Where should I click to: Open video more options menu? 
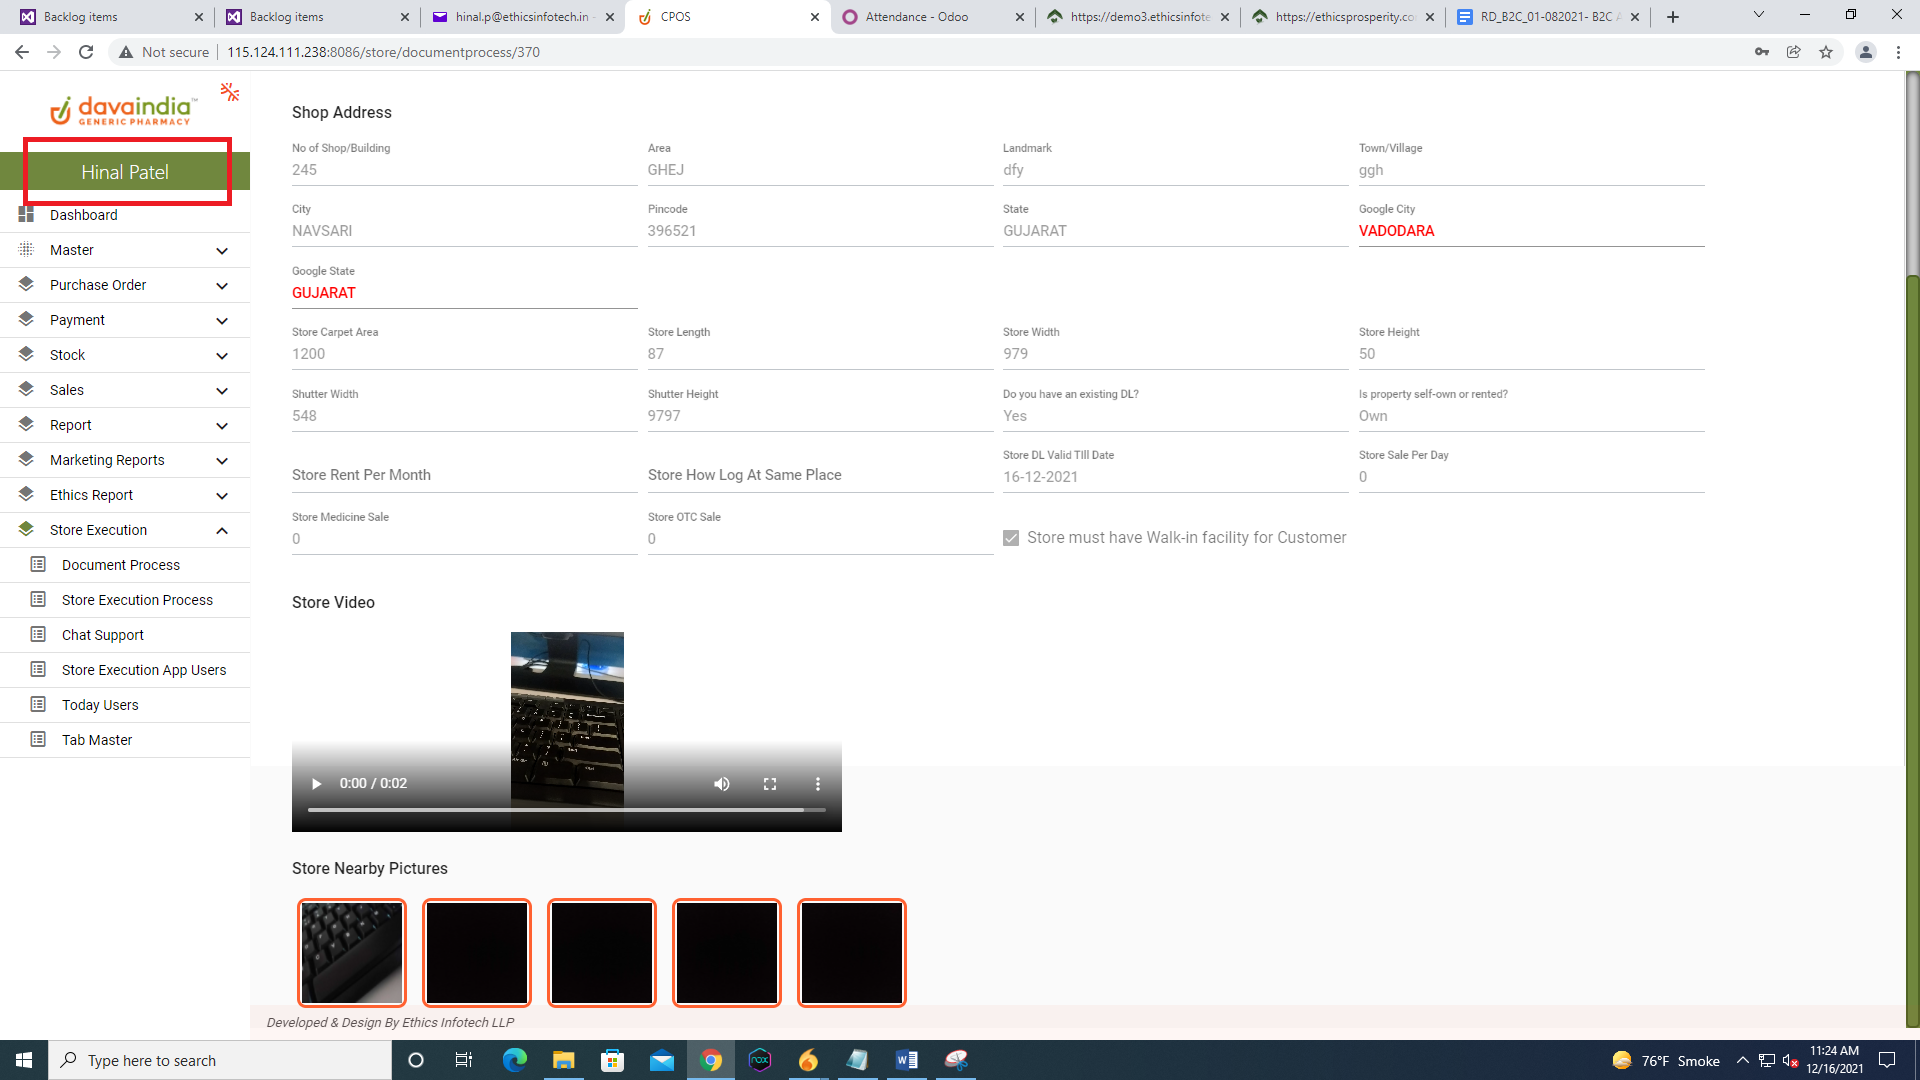817,784
